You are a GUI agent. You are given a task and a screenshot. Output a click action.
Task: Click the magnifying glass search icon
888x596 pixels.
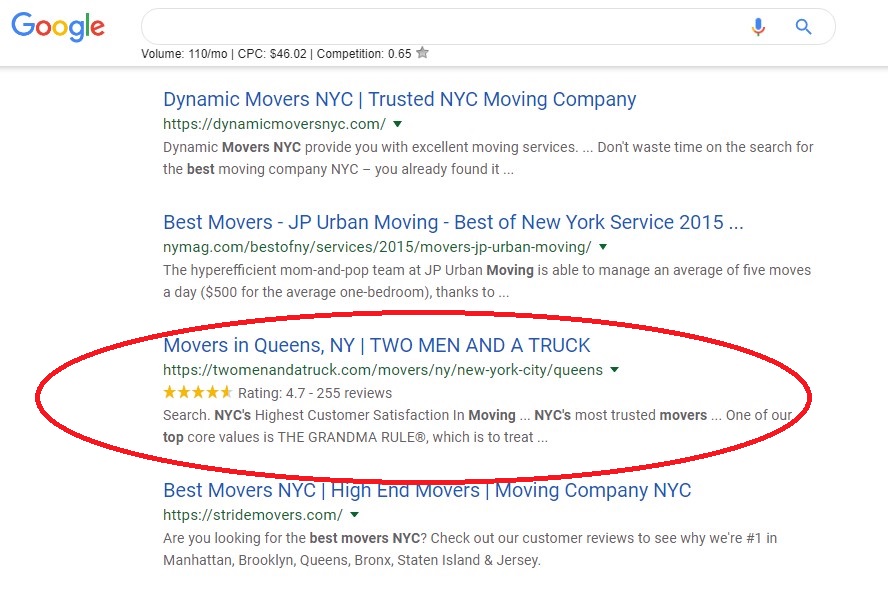(803, 27)
